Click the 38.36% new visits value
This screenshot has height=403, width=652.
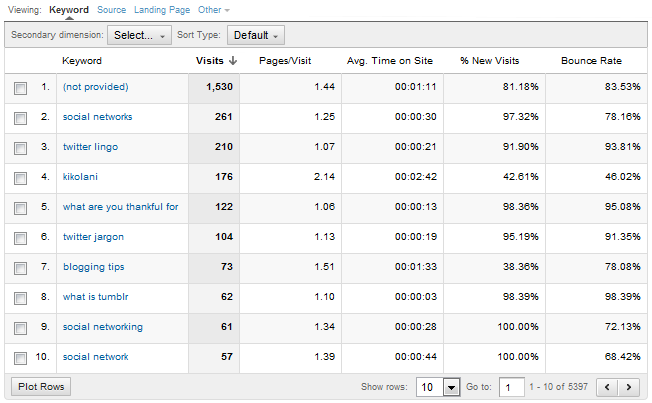click(x=521, y=267)
